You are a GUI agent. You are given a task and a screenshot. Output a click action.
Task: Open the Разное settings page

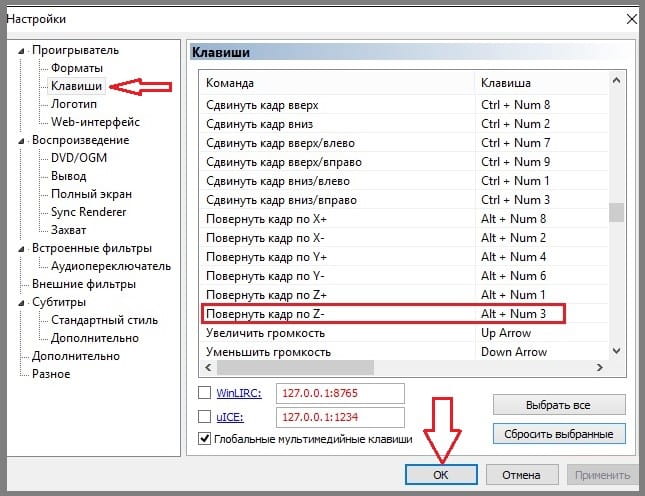[51, 374]
